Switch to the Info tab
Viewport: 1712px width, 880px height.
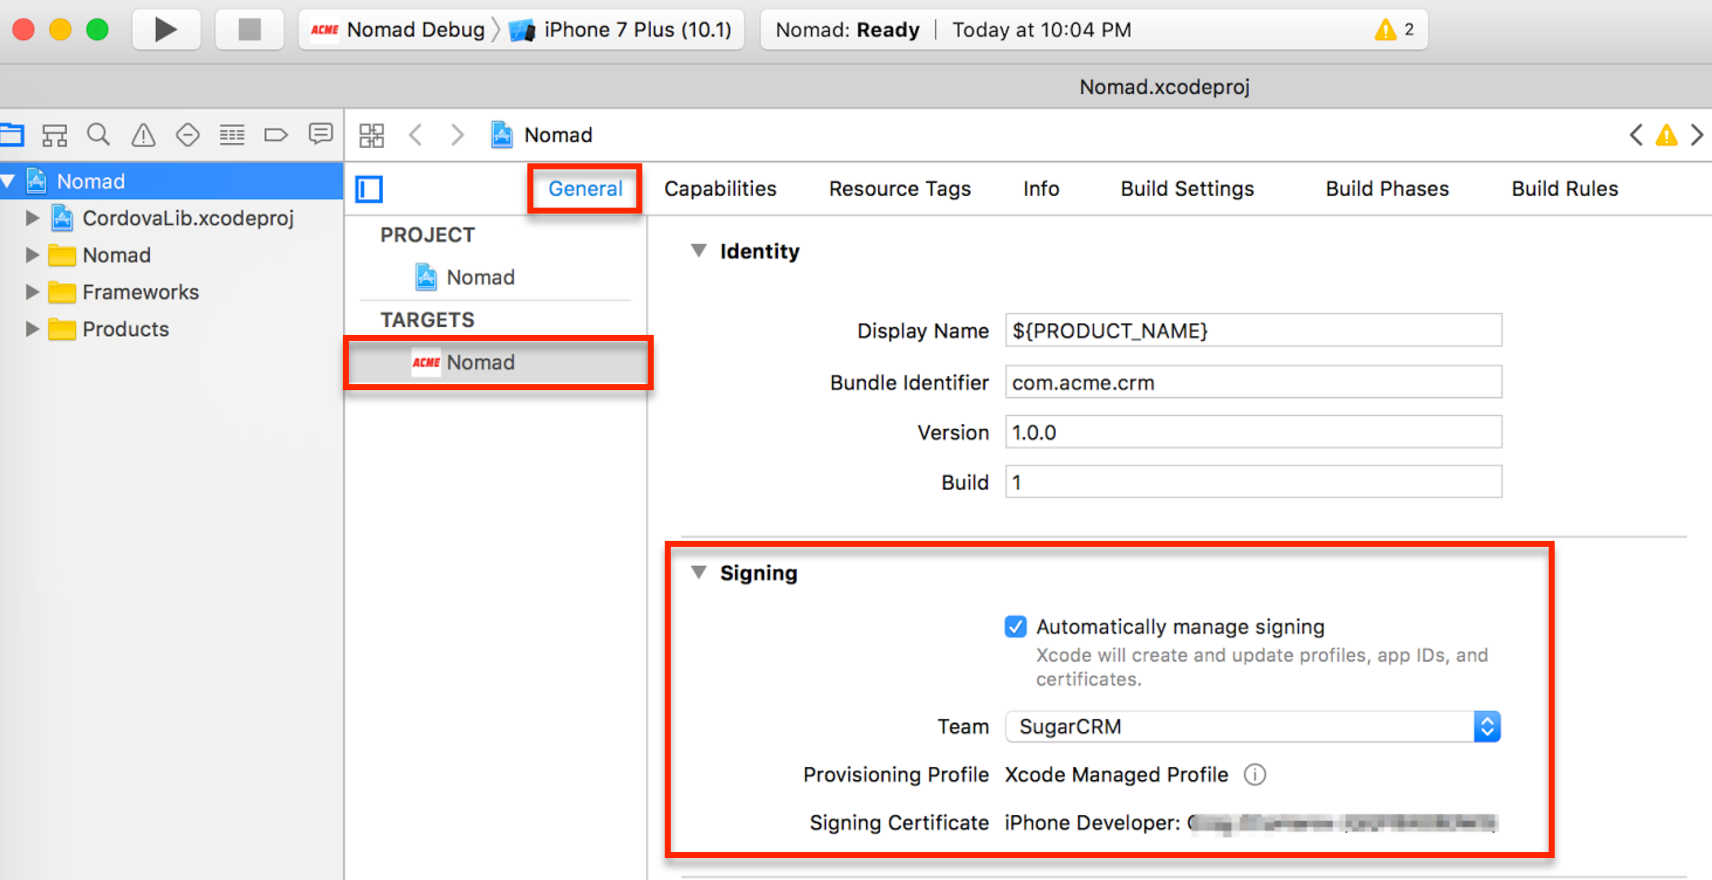(x=1041, y=189)
